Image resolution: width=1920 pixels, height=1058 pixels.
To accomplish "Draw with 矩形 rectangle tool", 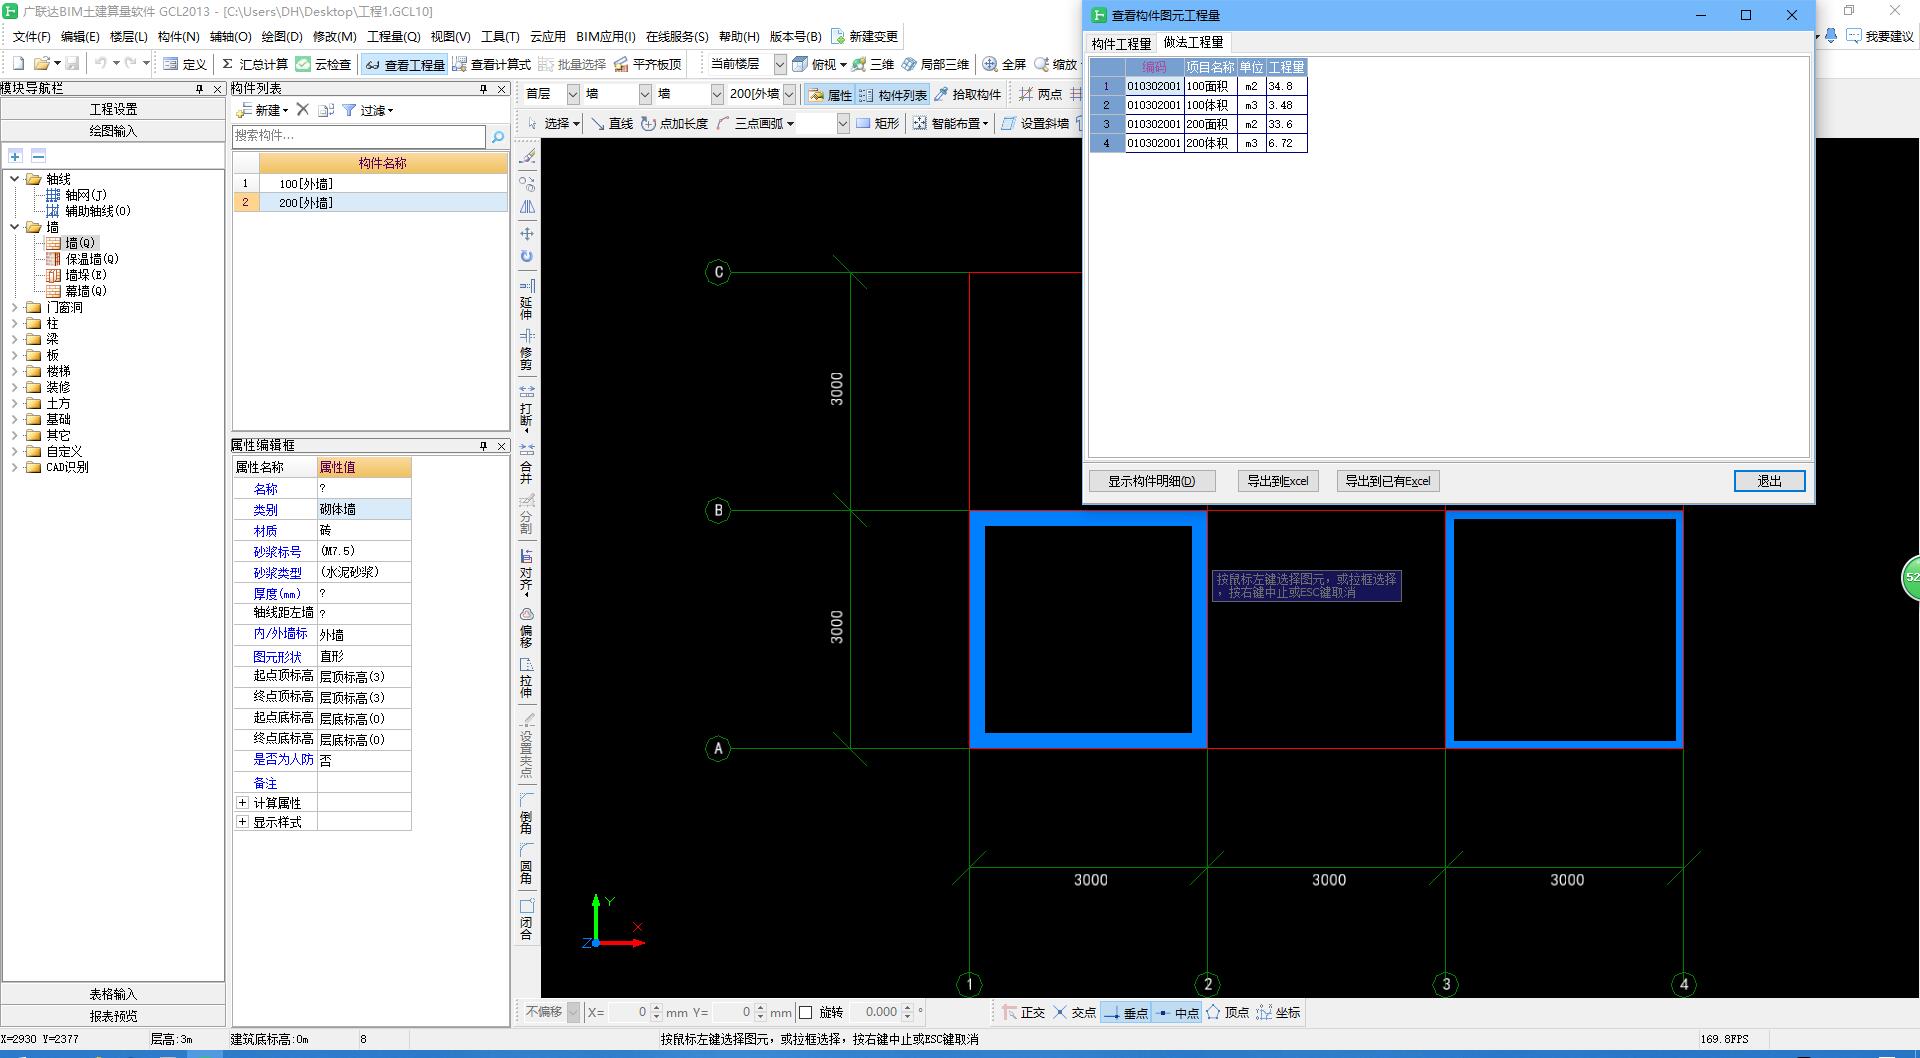I will coord(877,123).
